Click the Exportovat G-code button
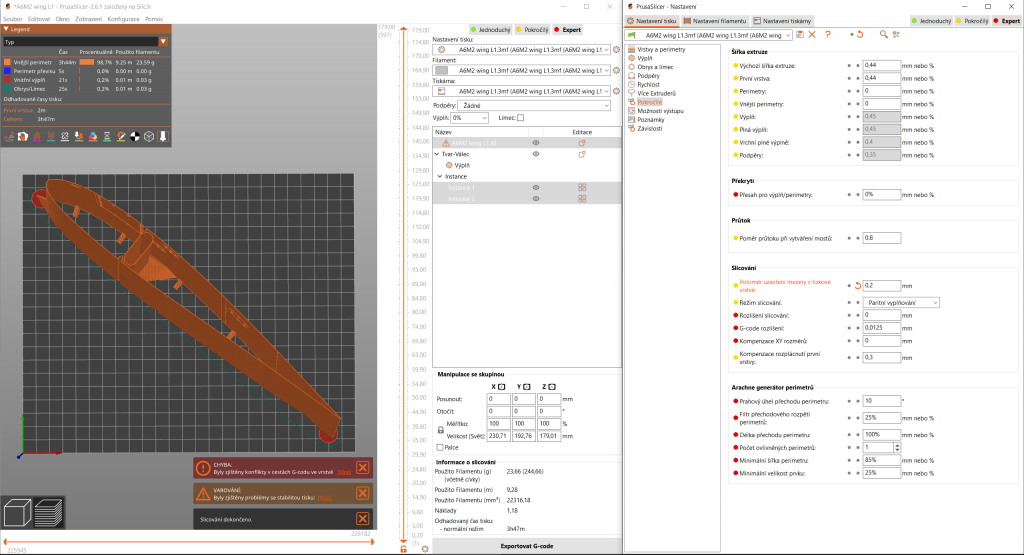Screen dimensions: 1024x555 (x=526, y=545)
